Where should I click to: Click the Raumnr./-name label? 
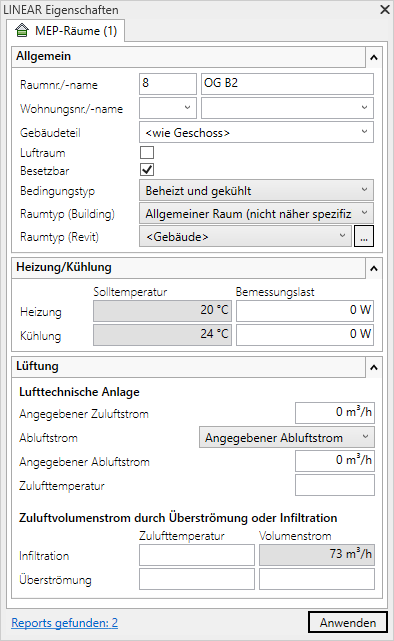click(59, 85)
